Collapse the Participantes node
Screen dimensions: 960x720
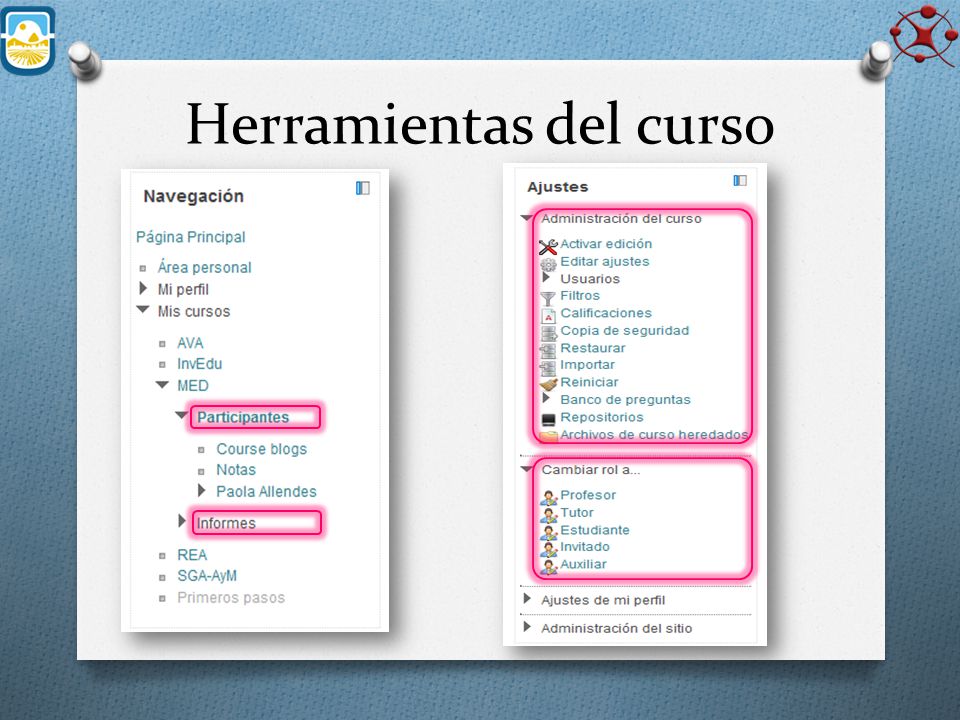click(181, 415)
